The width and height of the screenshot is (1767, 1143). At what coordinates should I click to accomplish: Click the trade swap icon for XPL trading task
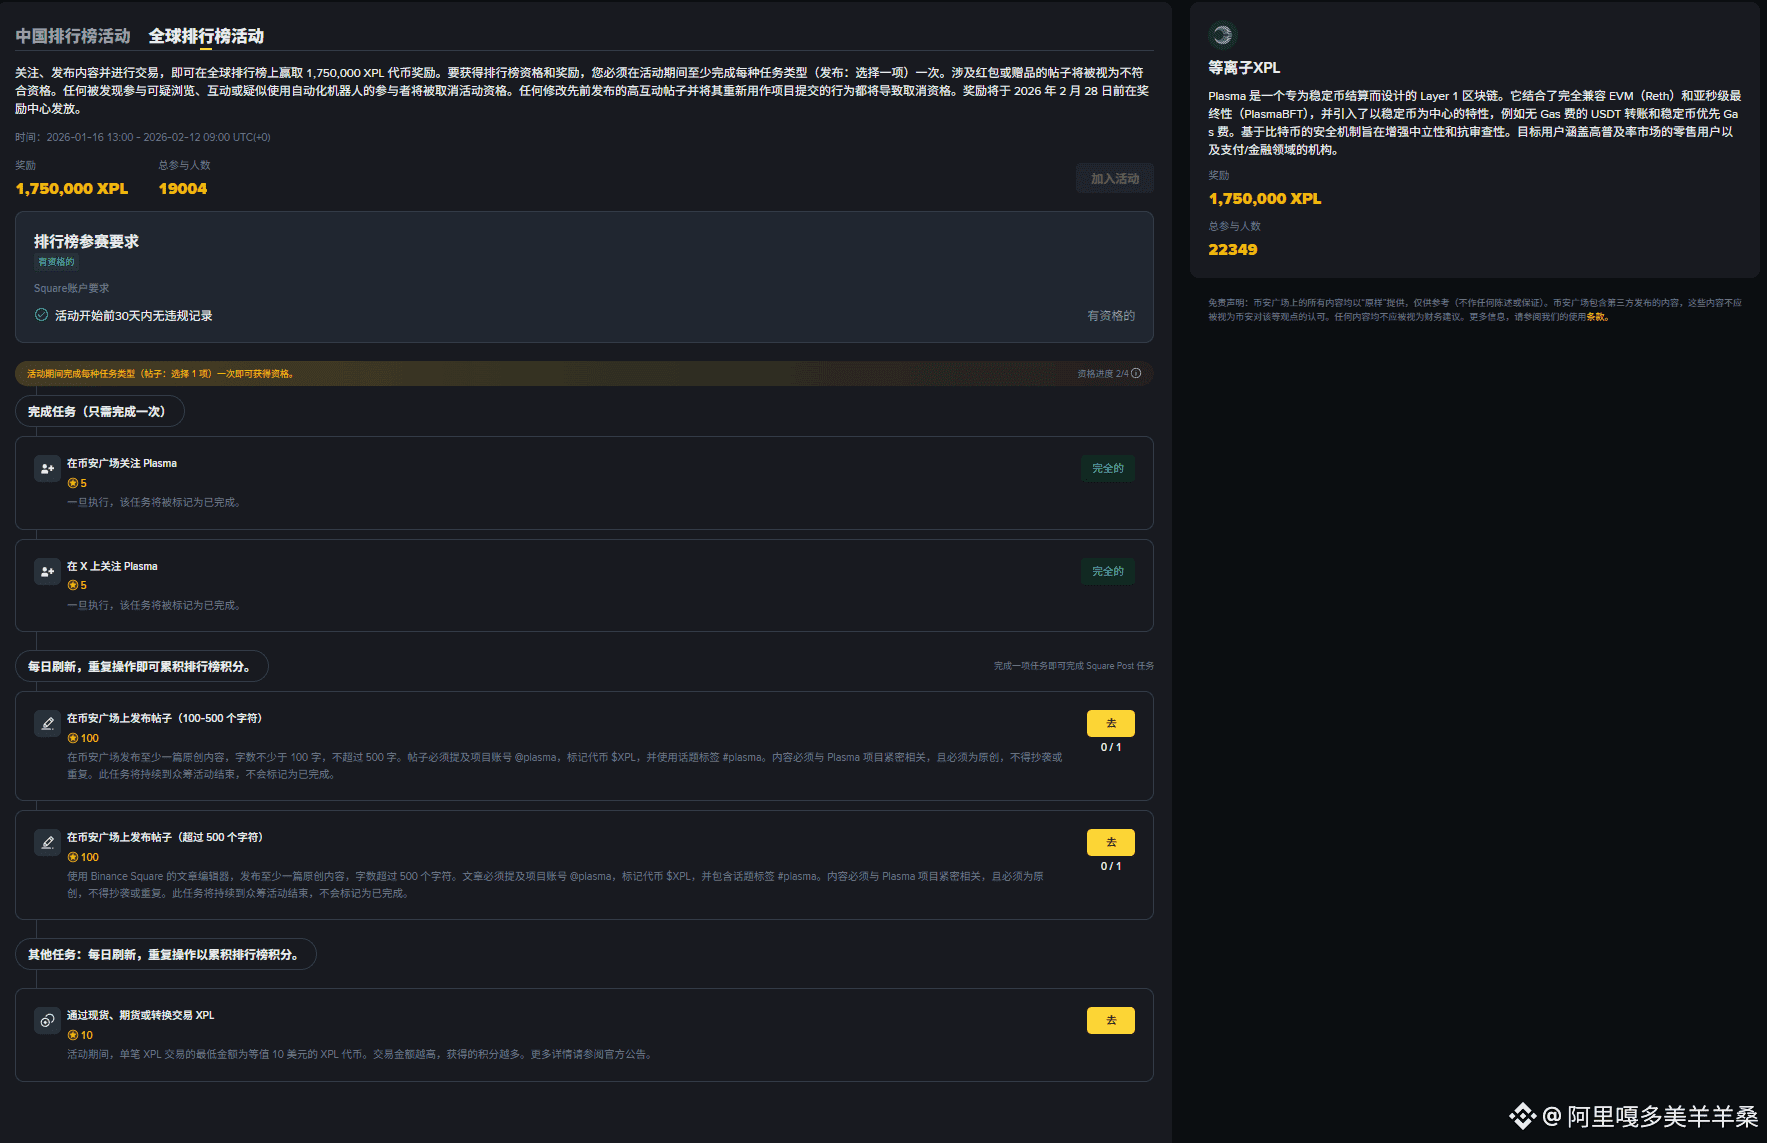pyautogui.click(x=47, y=1021)
